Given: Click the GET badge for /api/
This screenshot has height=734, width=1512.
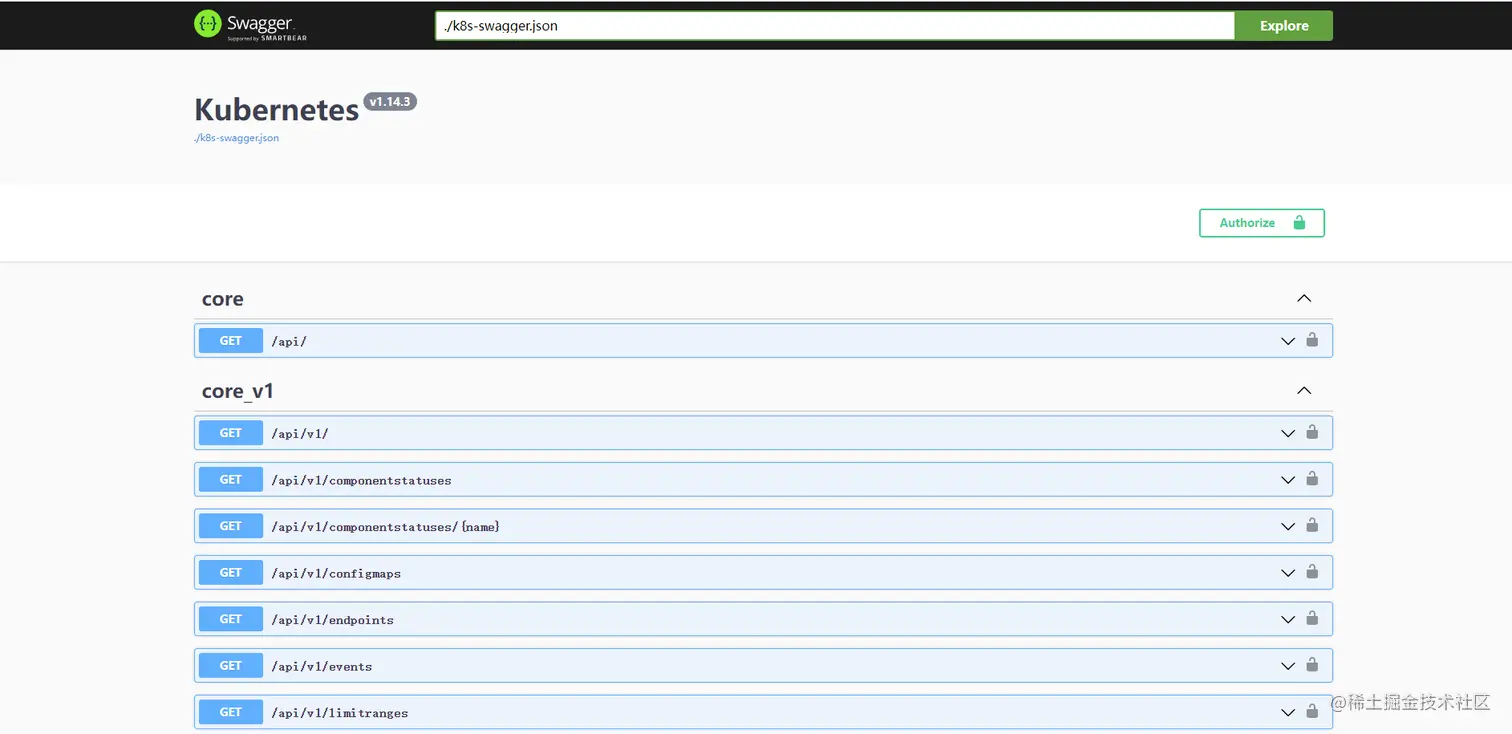Looking at the screenshot, I should click(231, 341).
